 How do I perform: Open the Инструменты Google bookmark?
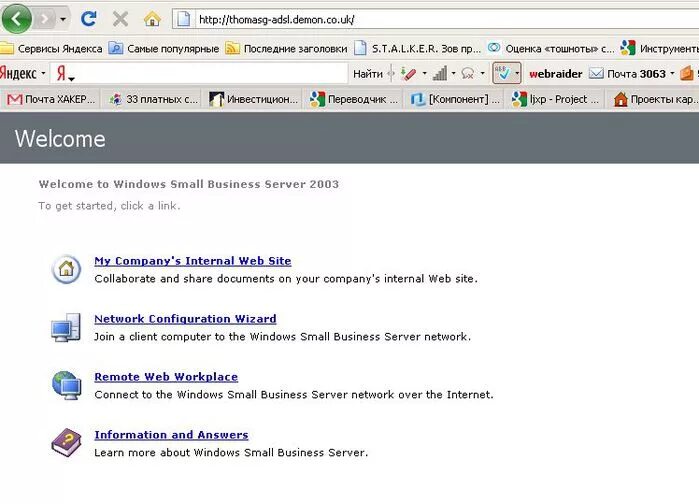(x=660, y=48)
